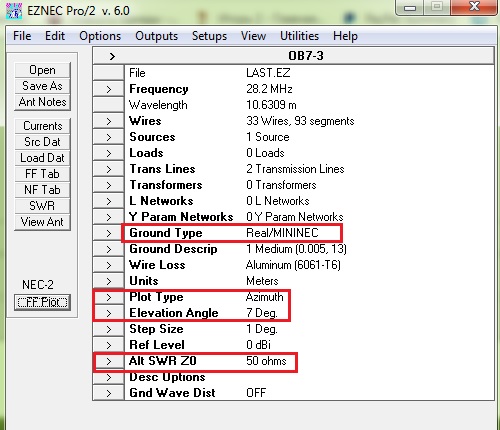Click the Save As button

(x=42, y=86)
